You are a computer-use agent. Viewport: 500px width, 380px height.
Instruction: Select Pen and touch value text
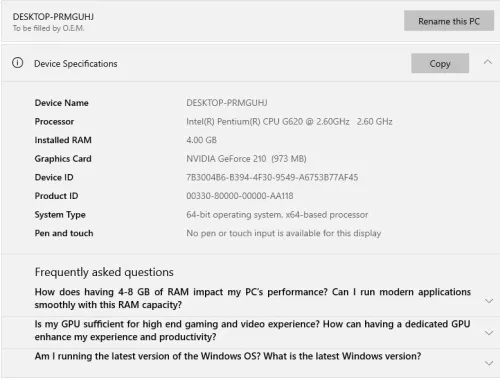[x=283, y=233]
